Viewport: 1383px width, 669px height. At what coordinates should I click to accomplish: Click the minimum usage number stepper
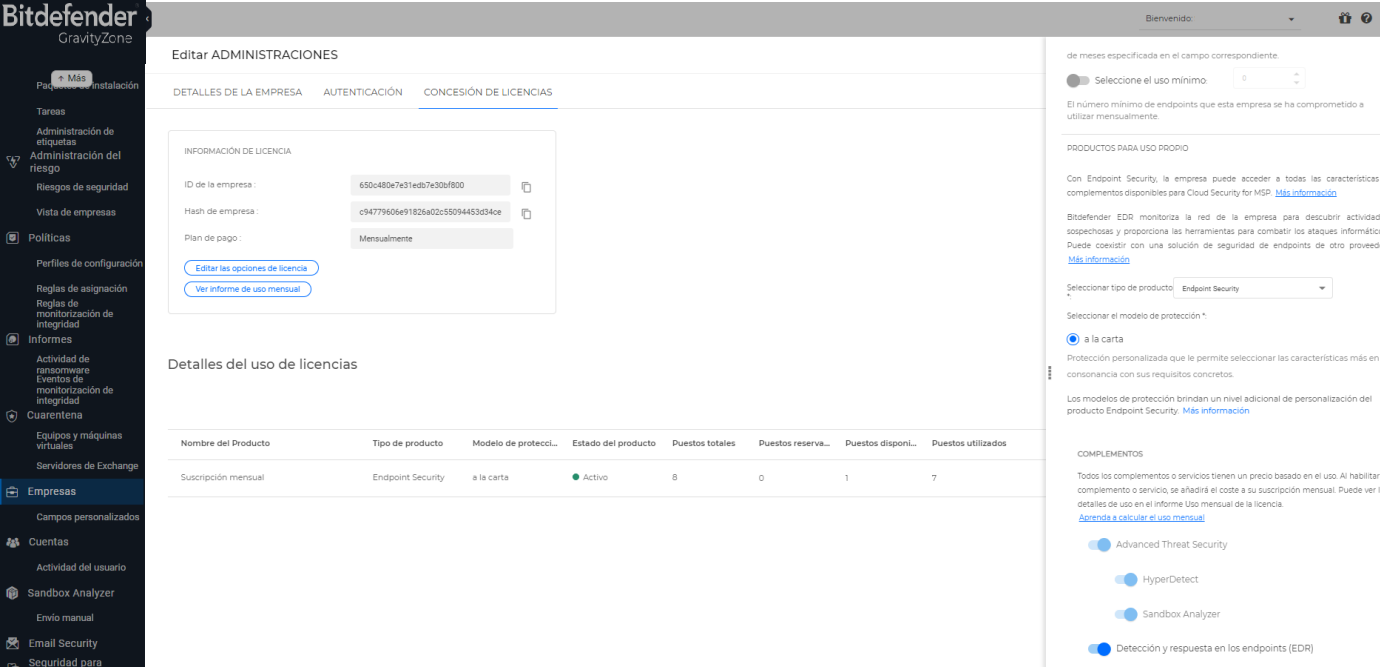click(1297, 79)
